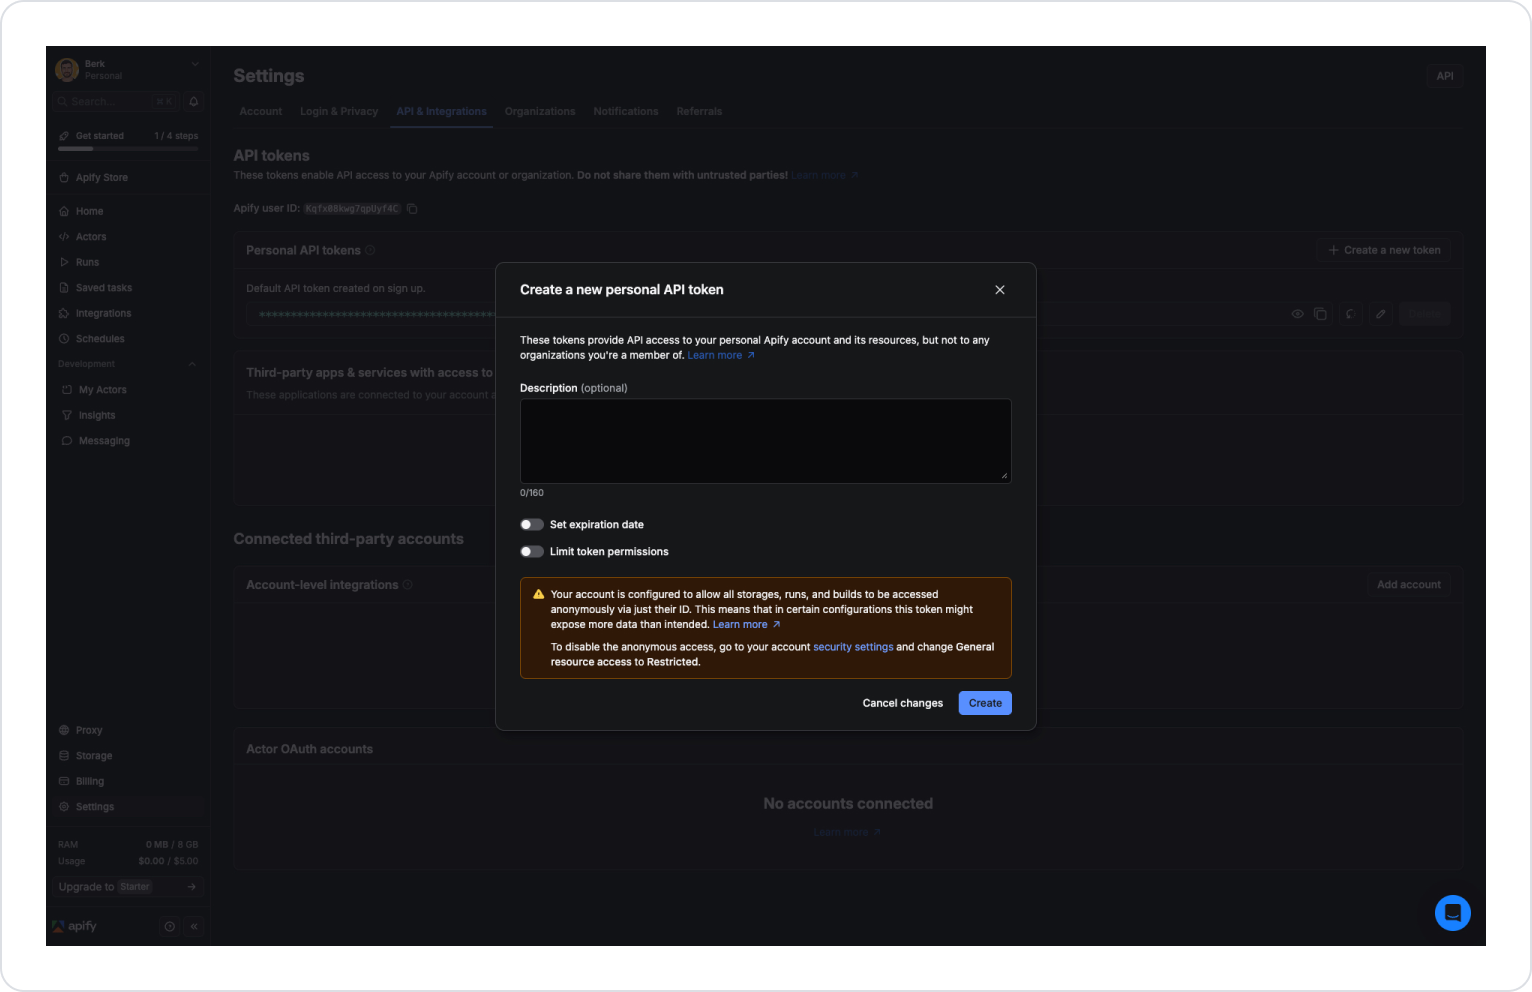Click the Delete token button
The height and width of the screenshot is (992, 1532).
[x=1424, y=314]
